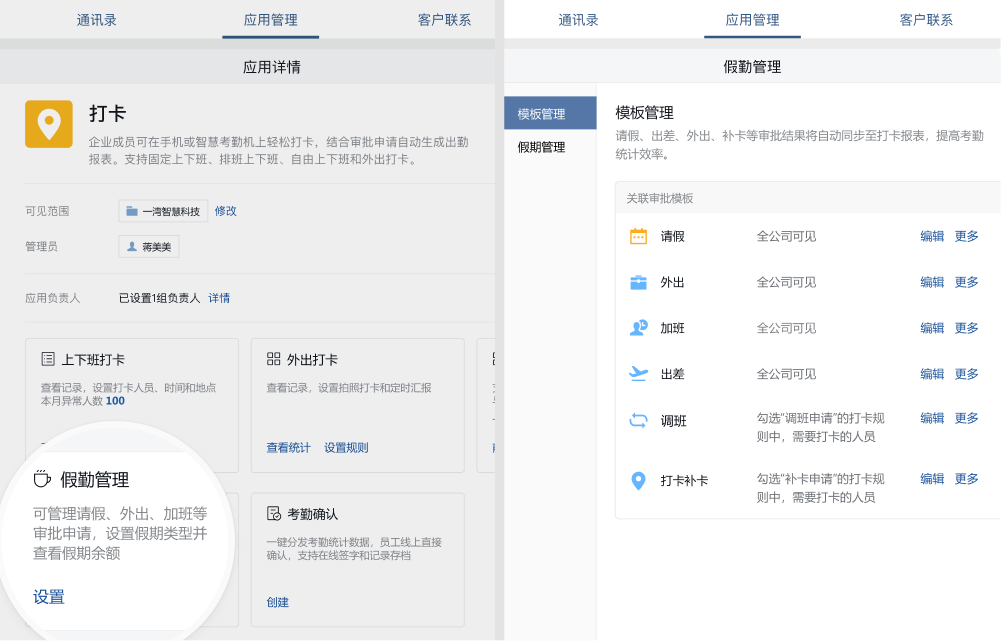Click 修改 next to 可见范围
Viewport: 1002px width, 641px height.
tap(226, 211)
